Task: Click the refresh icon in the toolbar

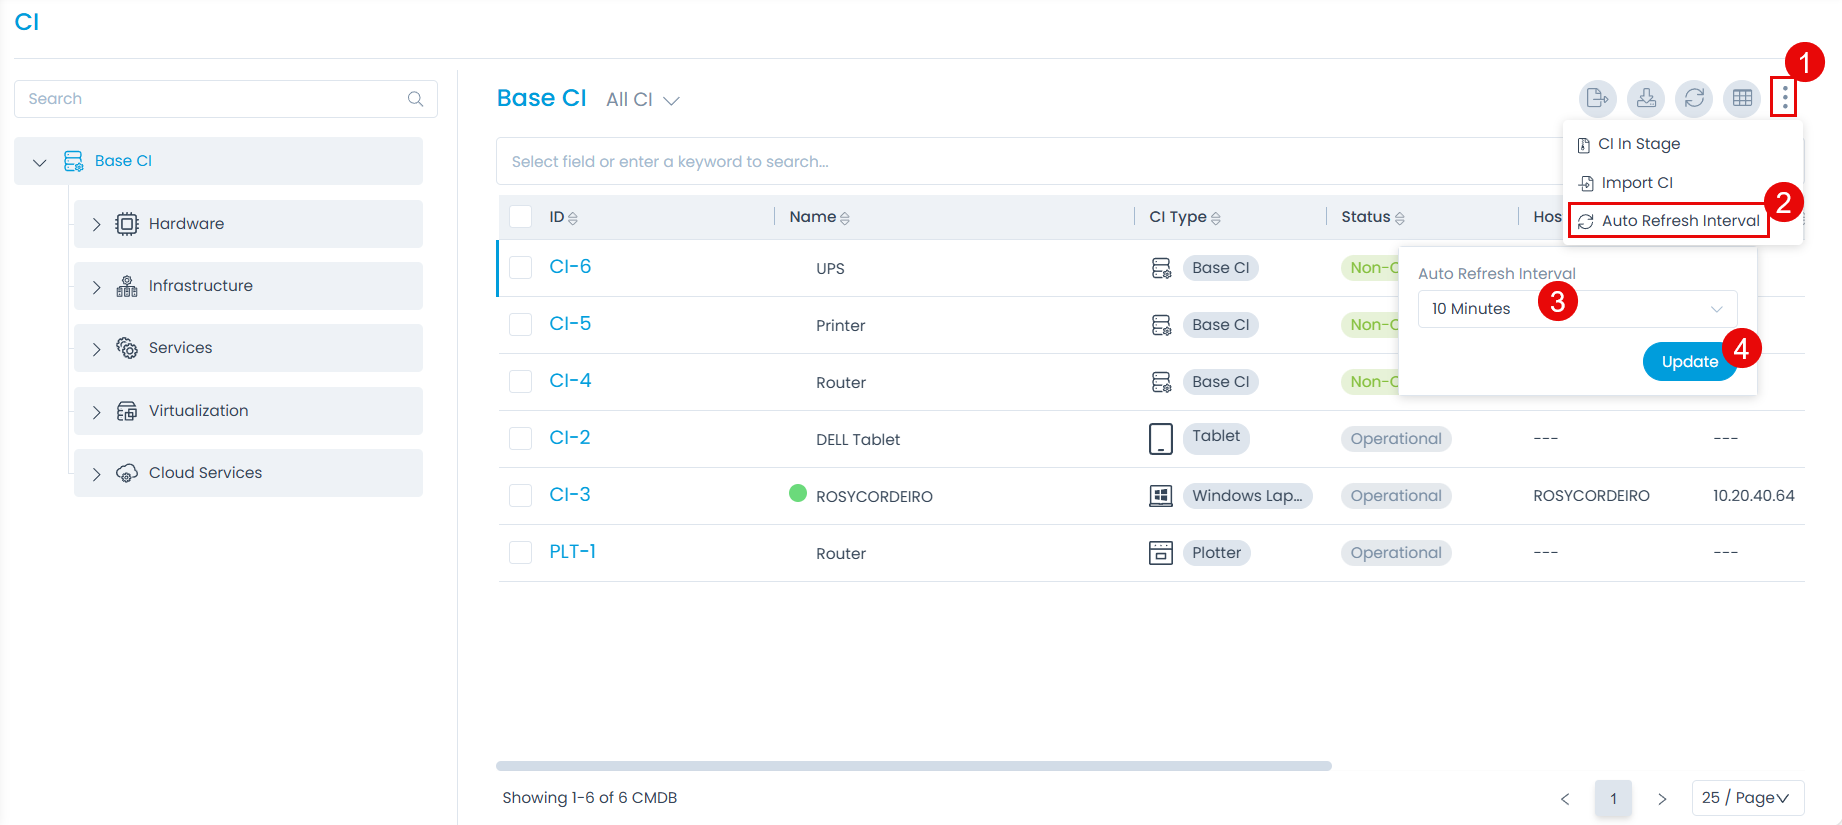Action: 1693,98
